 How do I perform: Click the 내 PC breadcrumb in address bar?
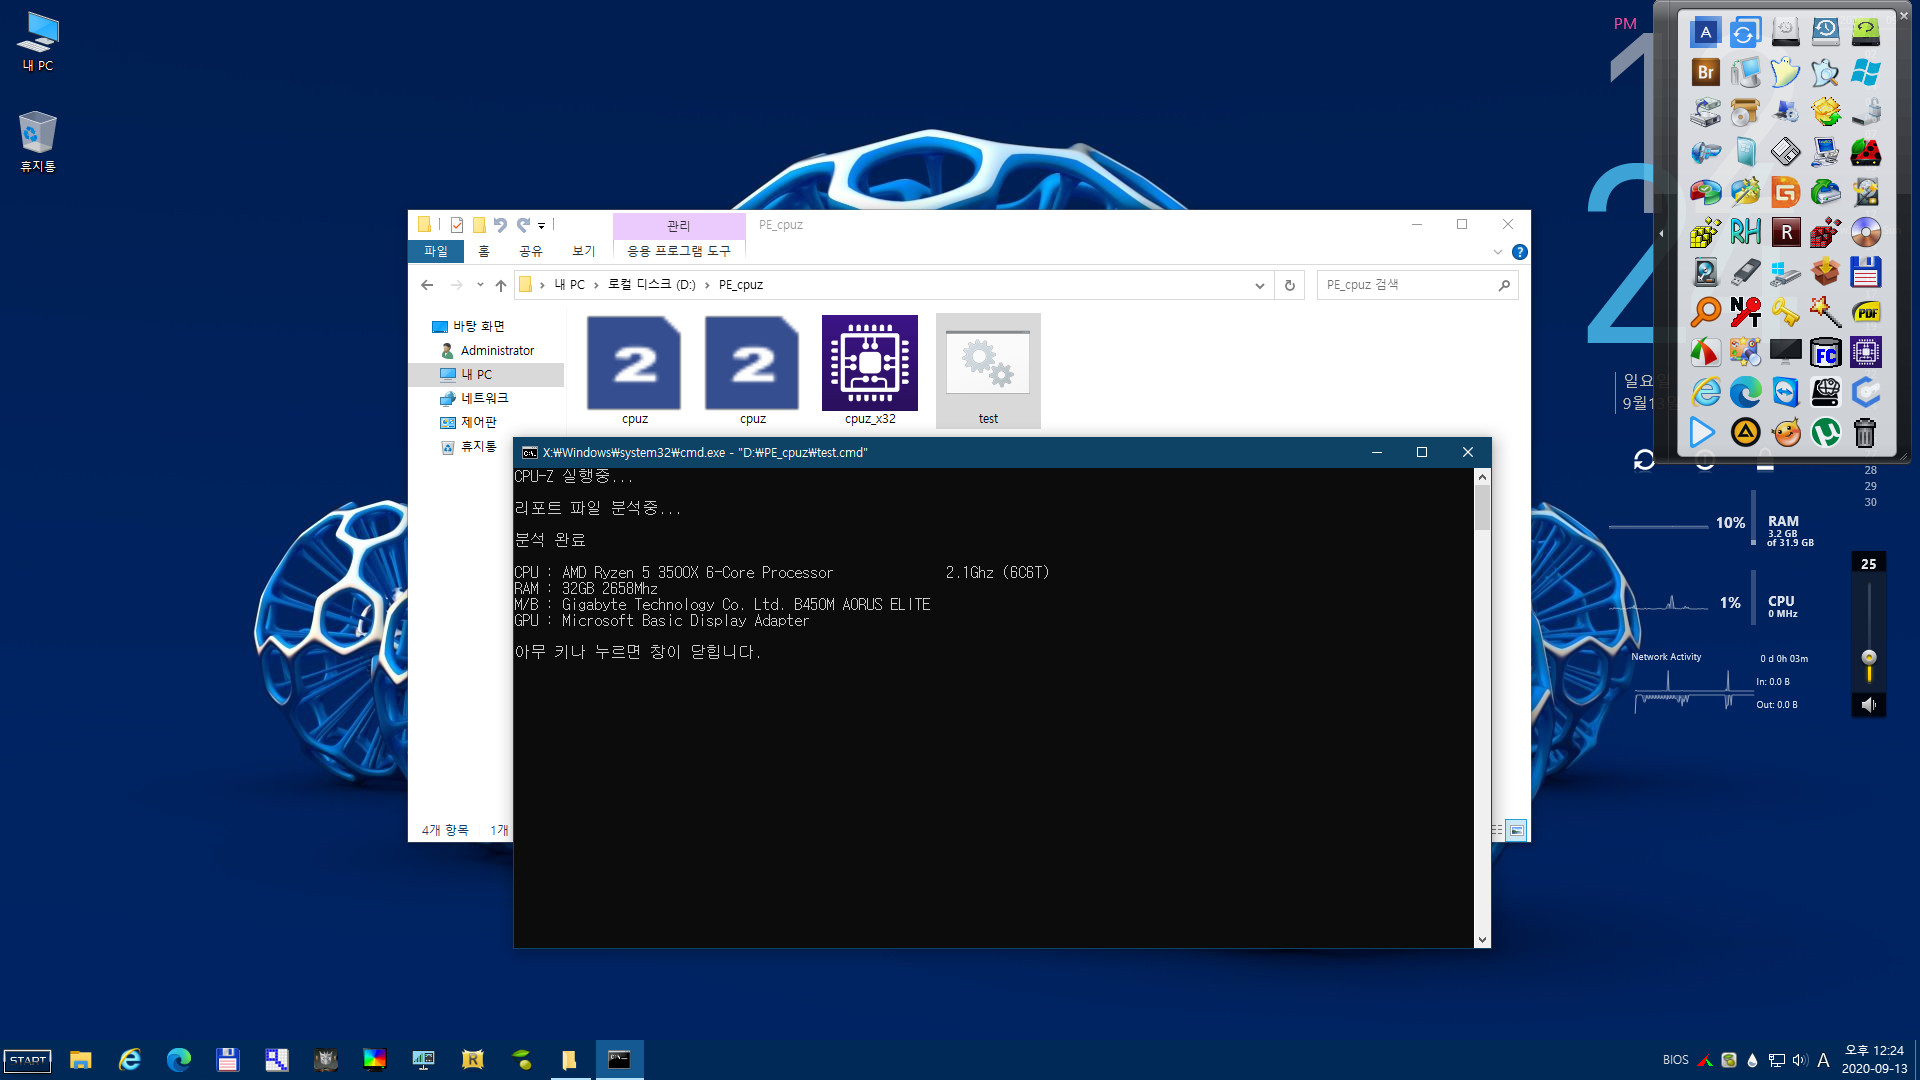[x=570, y=285]
